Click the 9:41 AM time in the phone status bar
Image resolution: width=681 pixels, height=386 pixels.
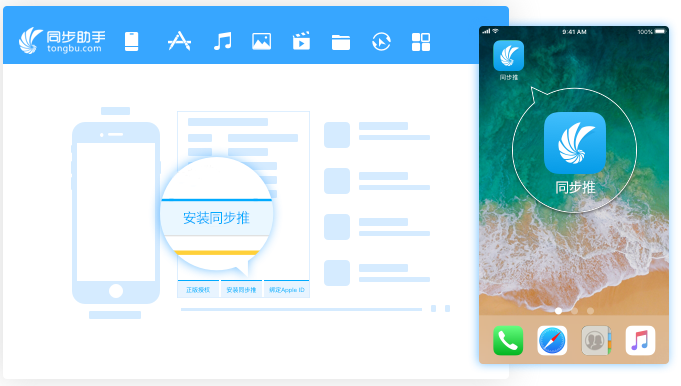[574, 32]
